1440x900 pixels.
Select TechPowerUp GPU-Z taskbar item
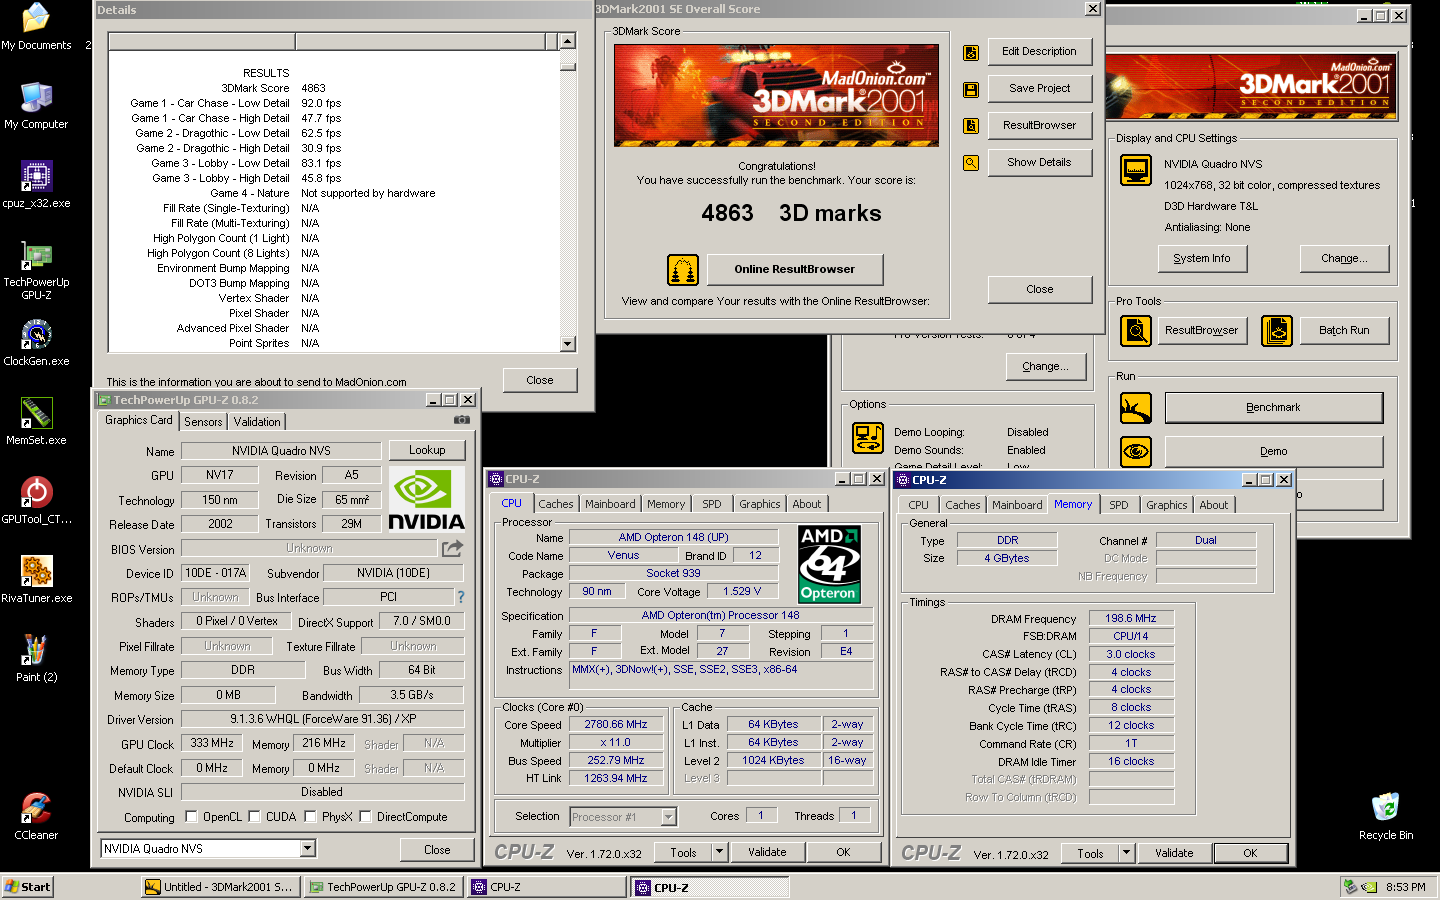383,887
